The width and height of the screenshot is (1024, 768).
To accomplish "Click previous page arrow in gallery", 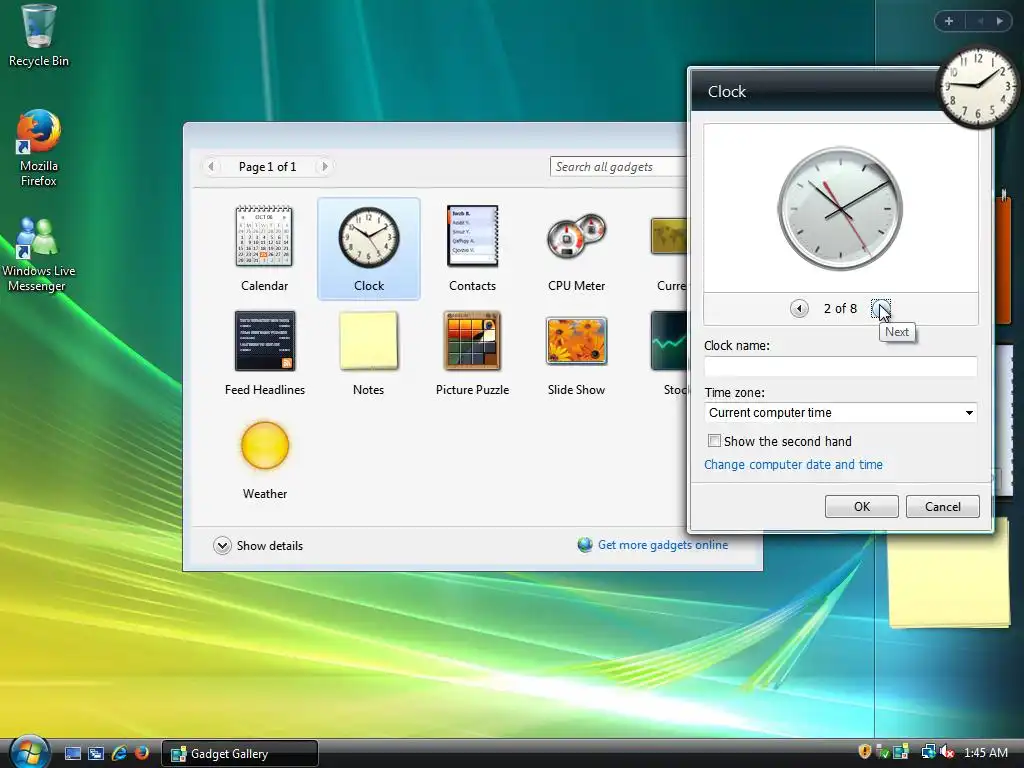I will 211,167.
